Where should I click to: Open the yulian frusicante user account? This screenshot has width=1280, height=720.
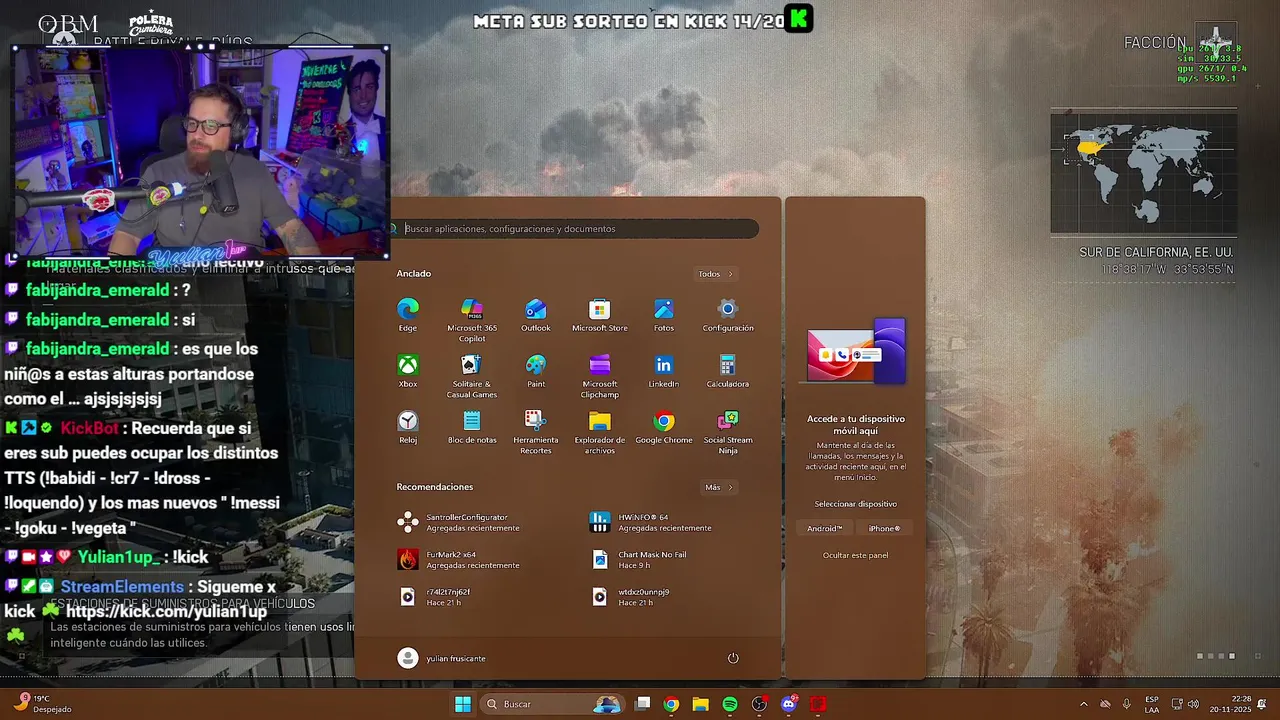tap(441, 658)
